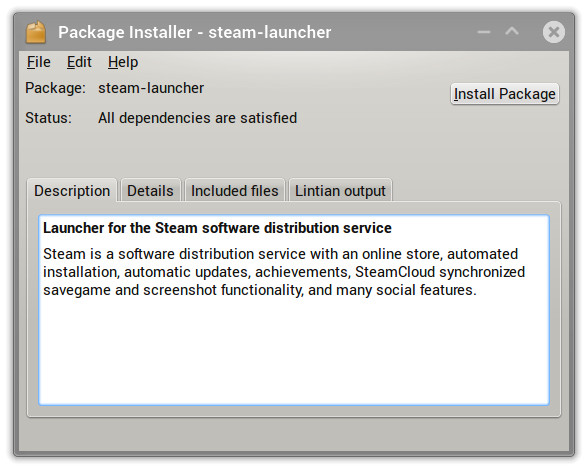Click the package box icon in title bar
The width and height of the screenshot is (588, 470).
point(36,32)
